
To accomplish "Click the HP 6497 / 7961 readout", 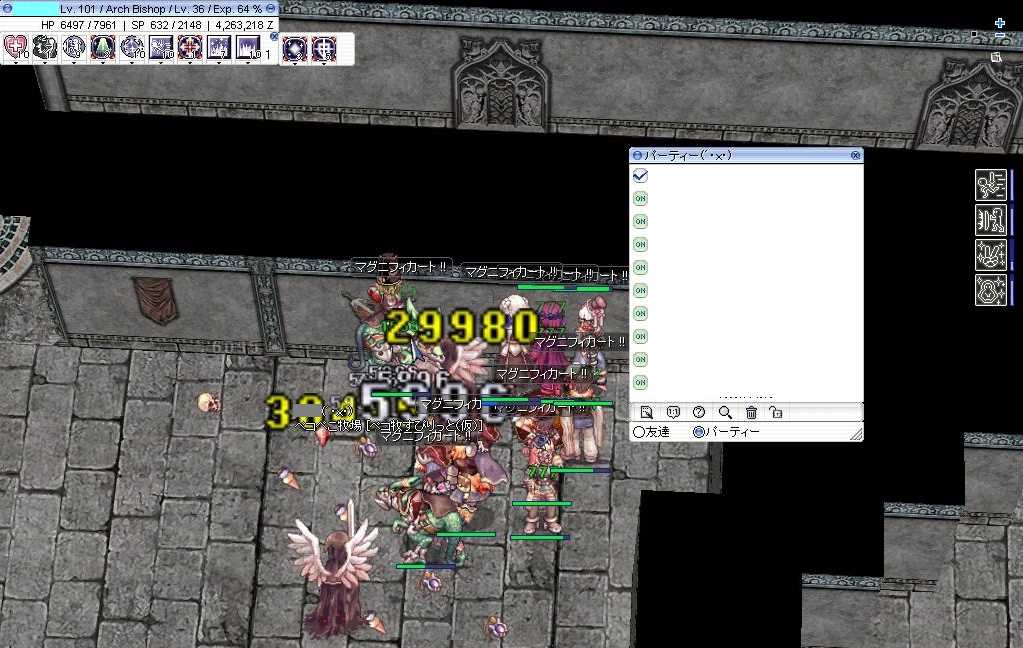I will (x=79, y=25).
